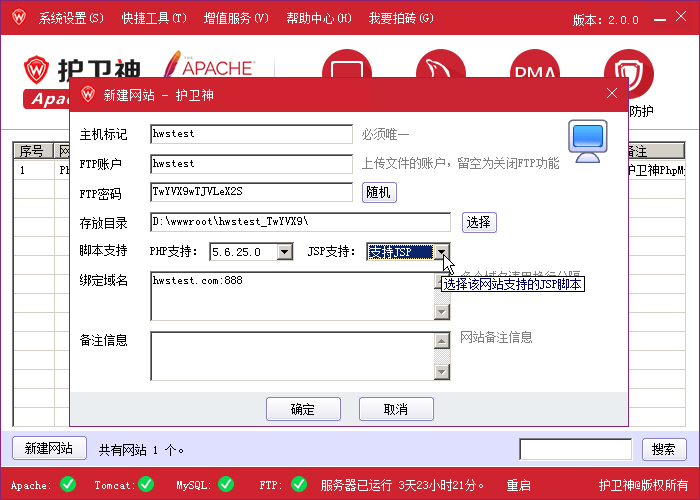Close the 新建网站 dialog

(x=612, y=93)
